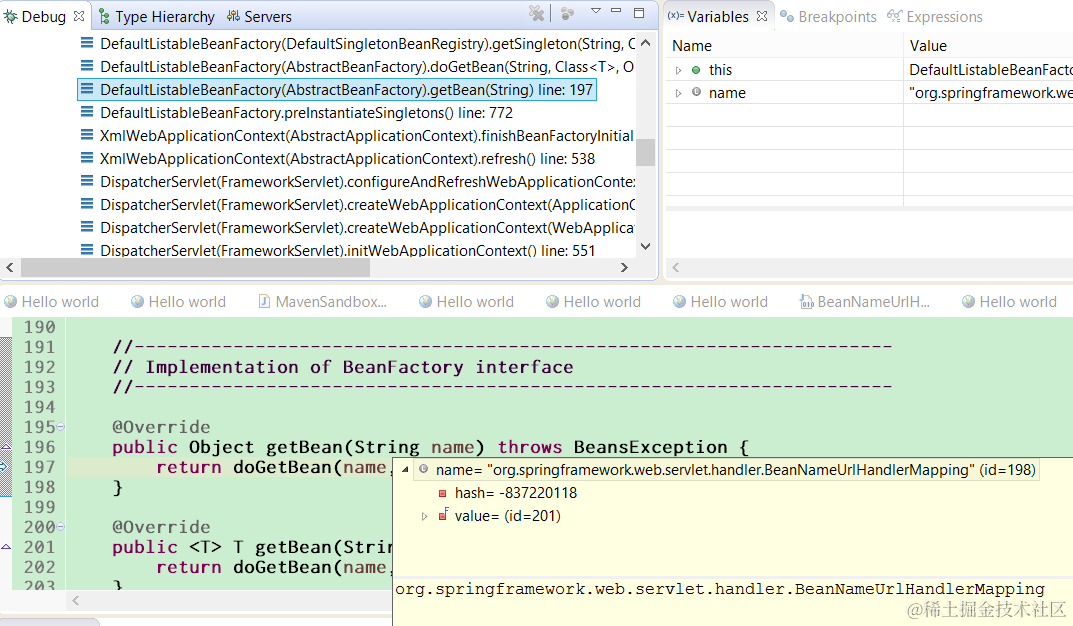This screenshot has width=1073, height=626.
Task: Click the BeanNameUrlH editor tab class icon
Action: pyautogui.click(x=807, y=302)
